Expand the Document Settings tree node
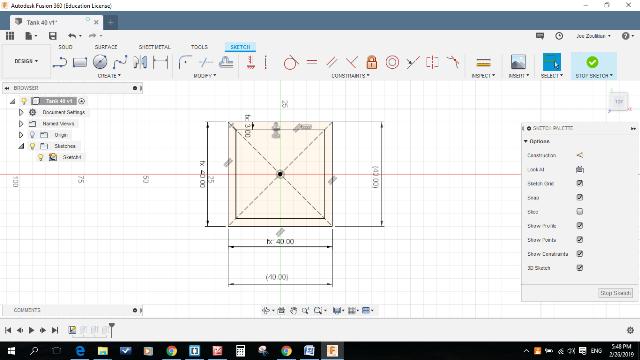Image resolution: width=640 pixels, height=360 pixels. click(21, 112)
